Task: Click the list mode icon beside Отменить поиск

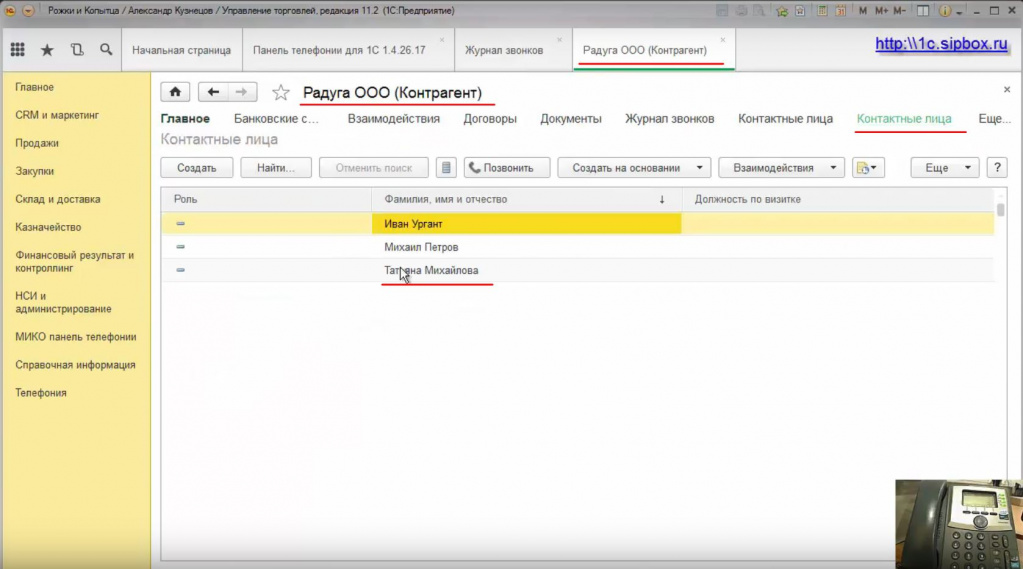Action: [446, 168]
